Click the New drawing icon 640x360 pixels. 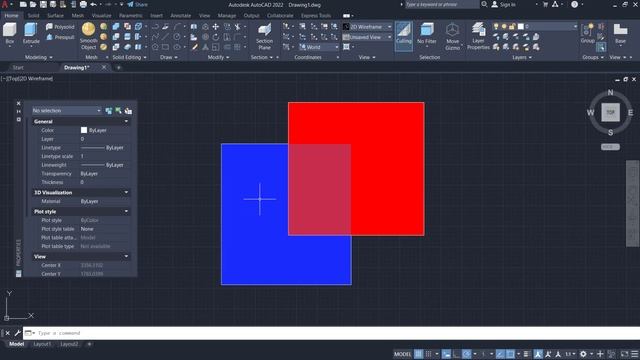coord(23,4)
